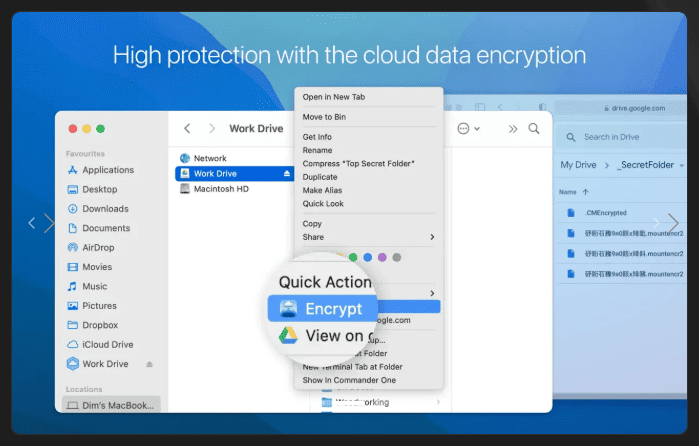Go to previous slide arrow
Screen dimensions: 699x446
[x=31, y=223]
